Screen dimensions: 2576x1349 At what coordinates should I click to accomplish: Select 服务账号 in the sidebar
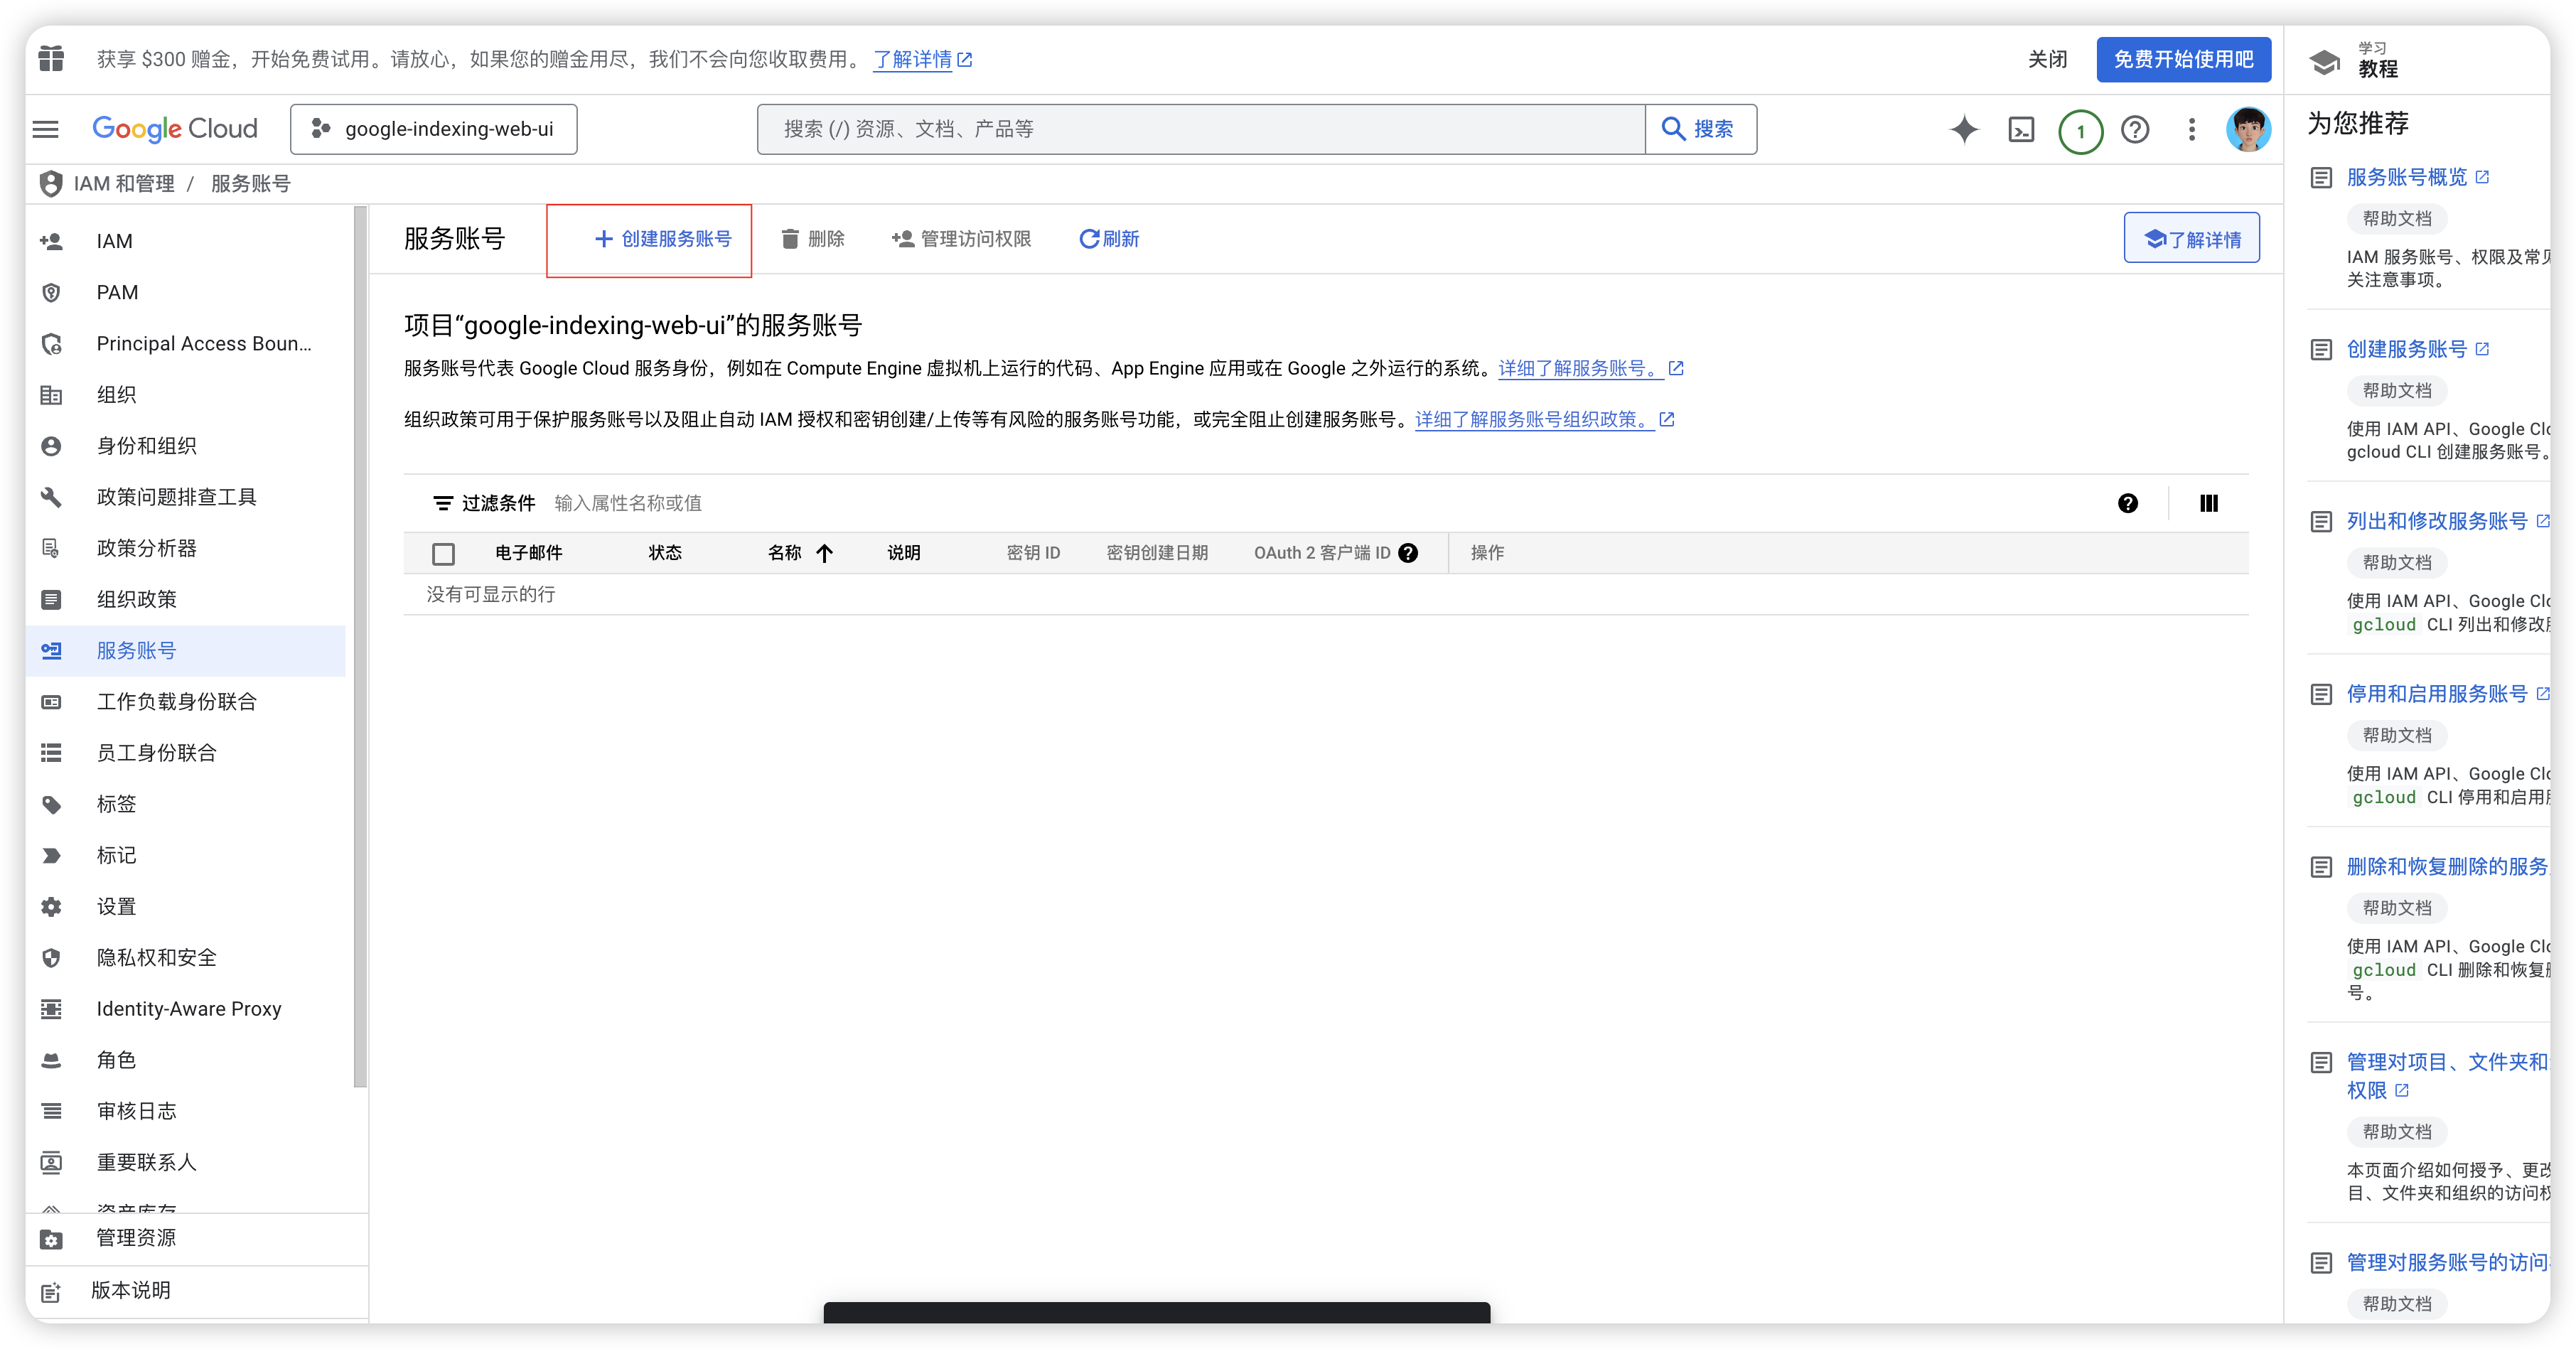coord(186,651)
